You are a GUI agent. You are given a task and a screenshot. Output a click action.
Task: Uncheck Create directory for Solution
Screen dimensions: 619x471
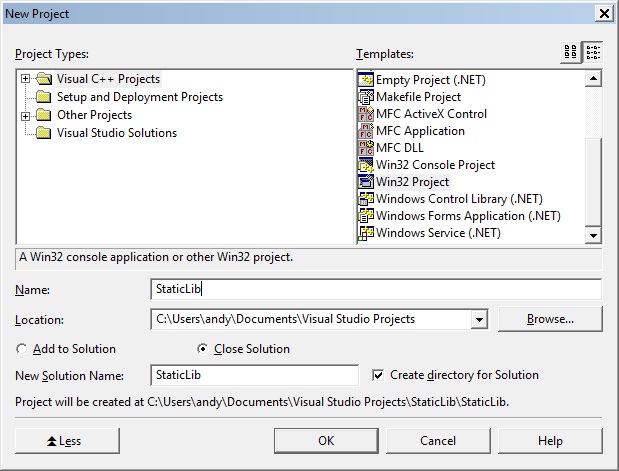[378, 375]
